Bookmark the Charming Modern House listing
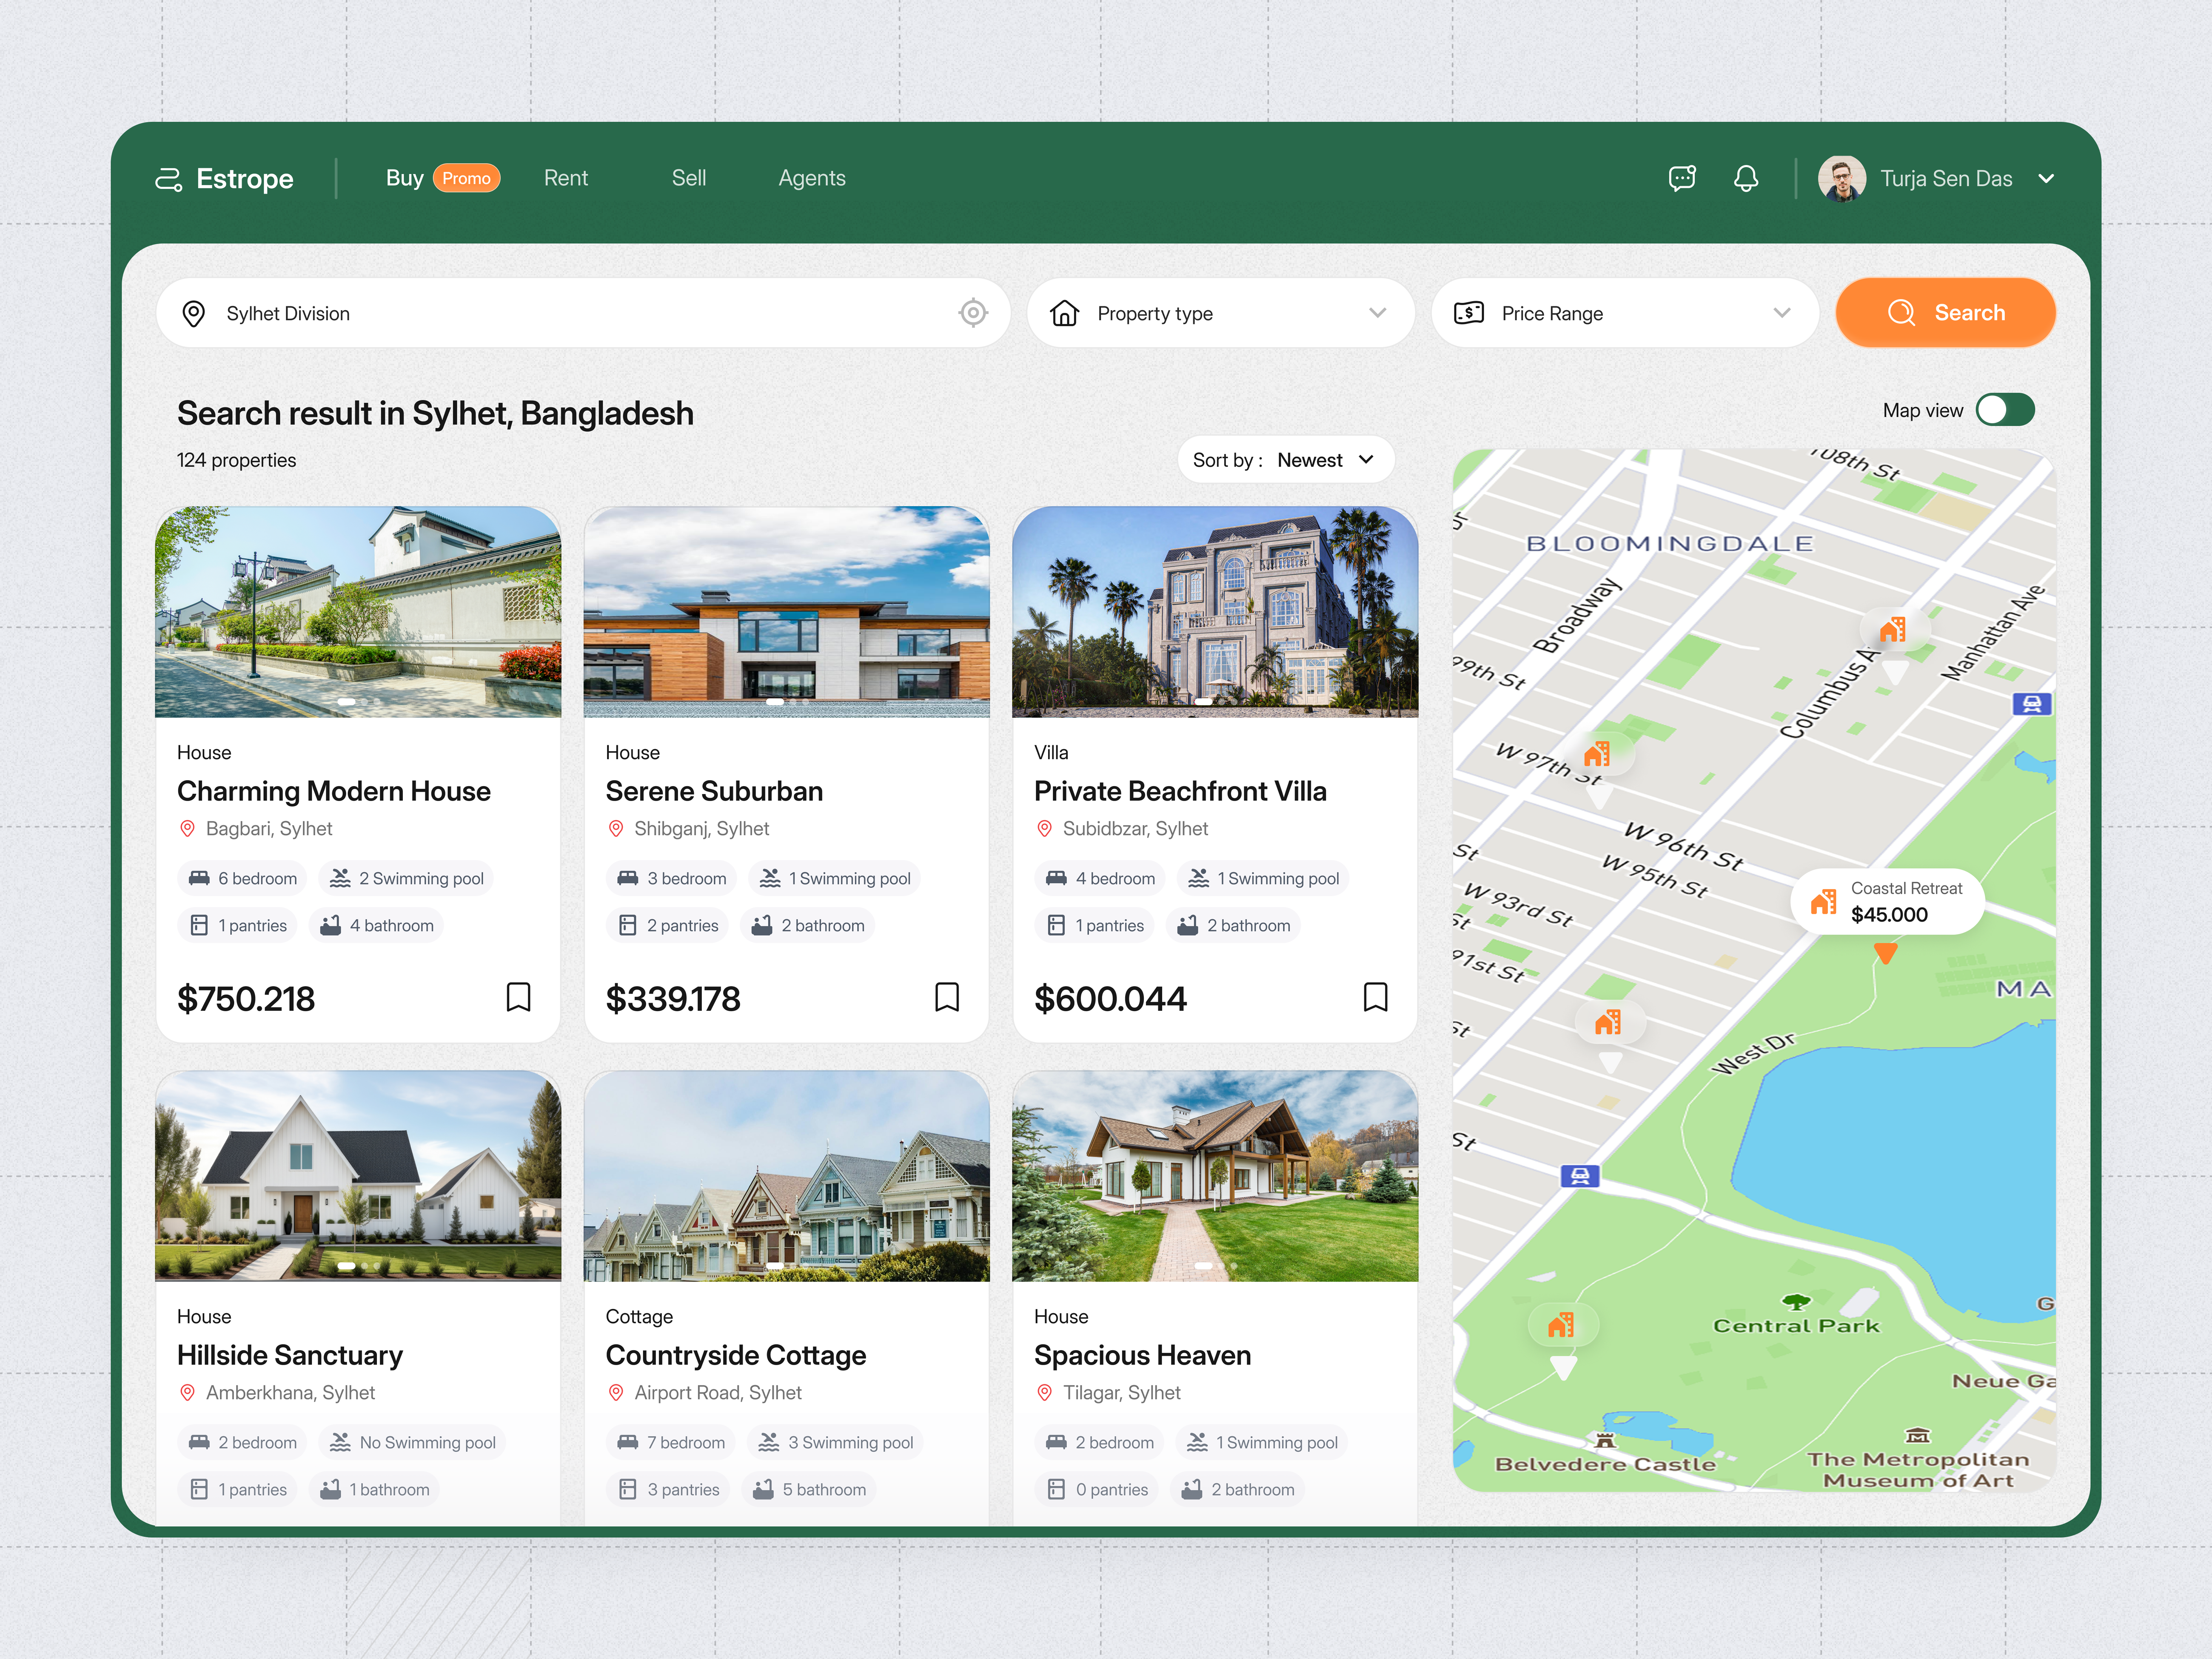 (x=519, y=997)
